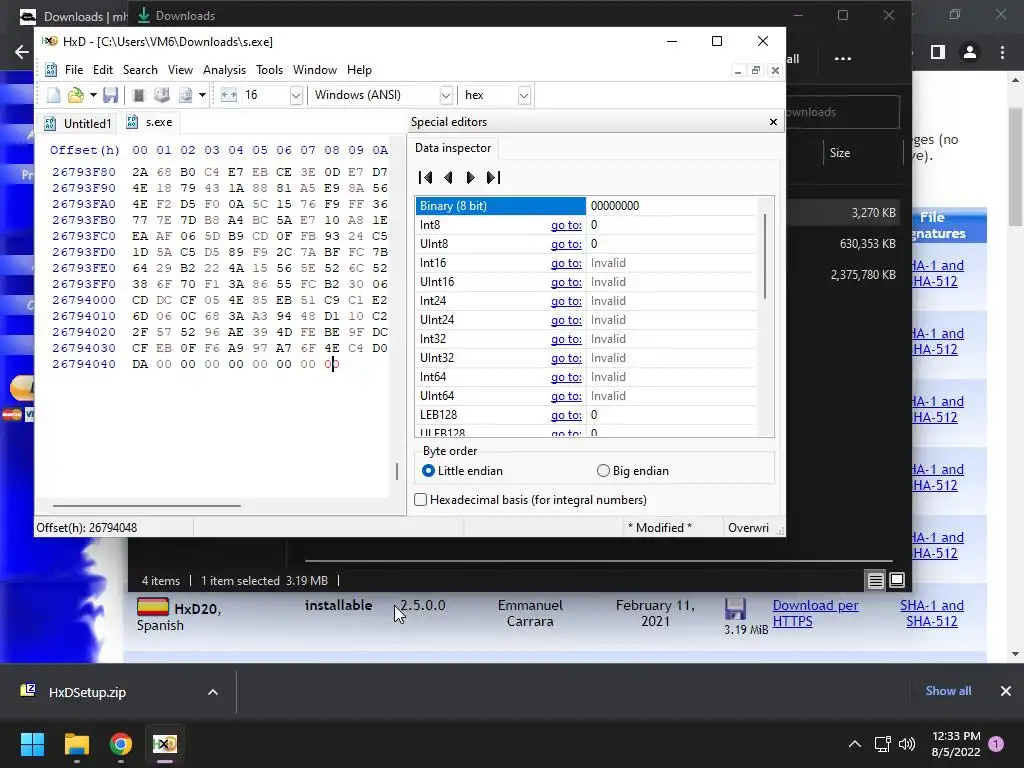The image size is (1024, 768).
Task: Click the Size column header in Downloads window
Action: tap(840, 153)
